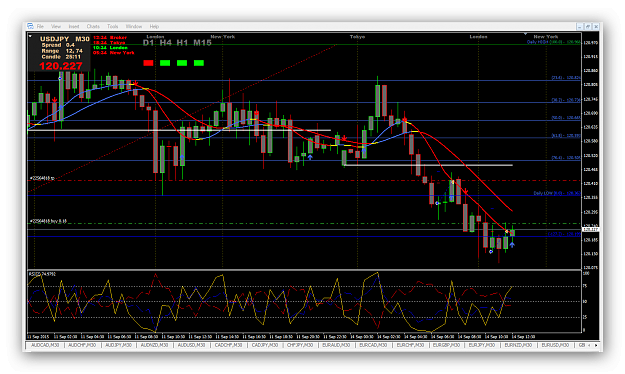Open the Window menu
Viewport: 625px width, 374px height.
pyautogui.click(x=134, y=26)
